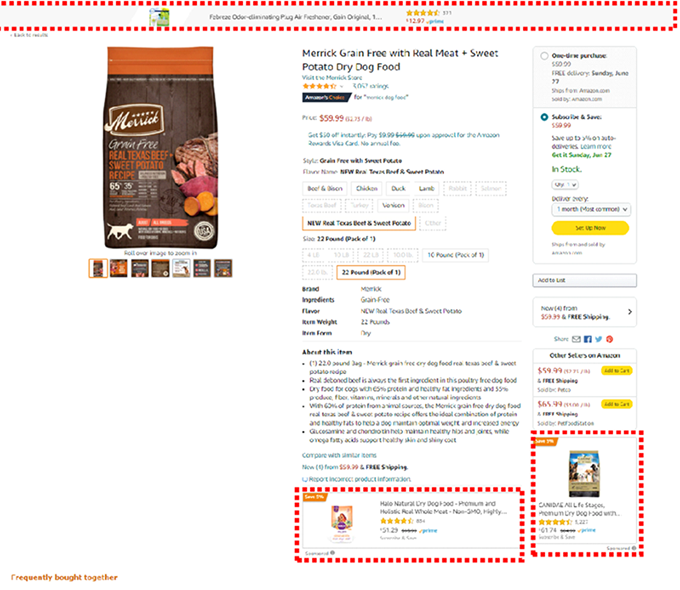Open the Deliver every frequency dropdown
Image resolution: width=680 pixels, height=590 pixels.
tap(591, 209)
